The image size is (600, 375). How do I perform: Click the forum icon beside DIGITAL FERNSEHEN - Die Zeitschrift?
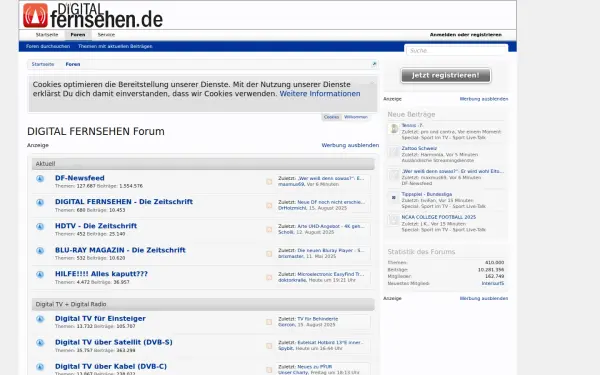pyautogui.click(x=40, y=202)
